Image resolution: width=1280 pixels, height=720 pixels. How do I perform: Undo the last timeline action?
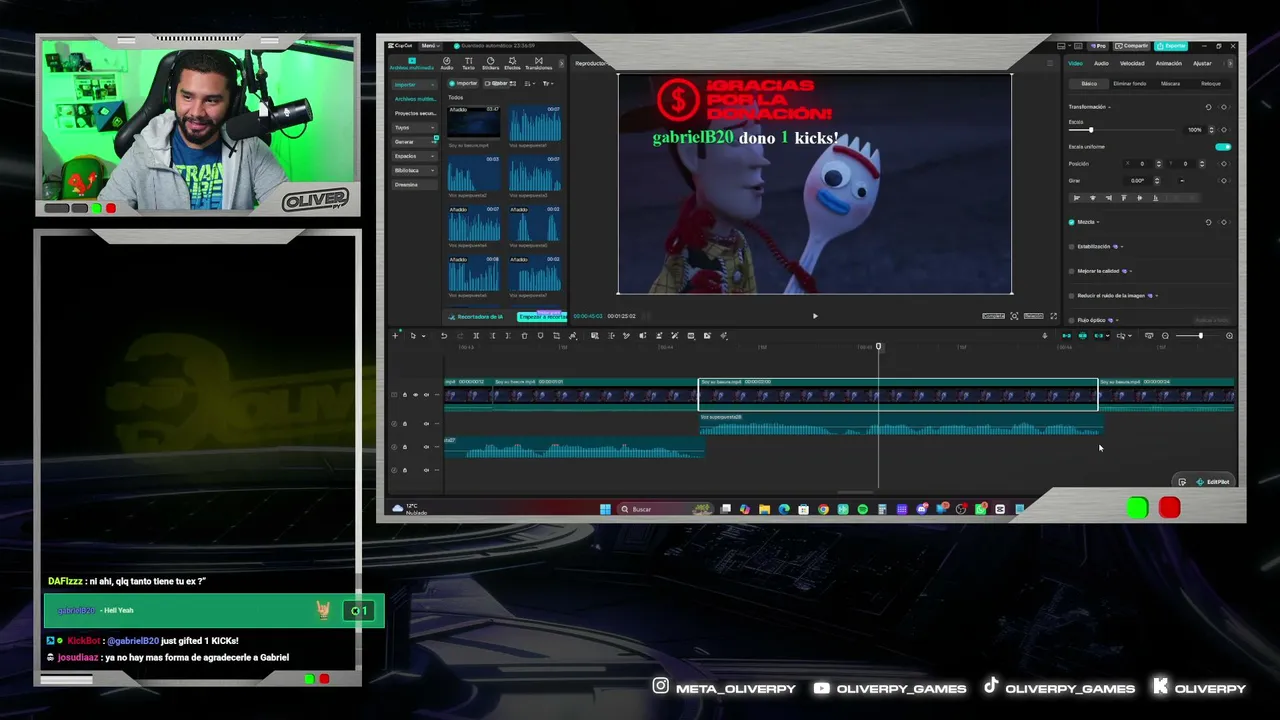(444, 336)
